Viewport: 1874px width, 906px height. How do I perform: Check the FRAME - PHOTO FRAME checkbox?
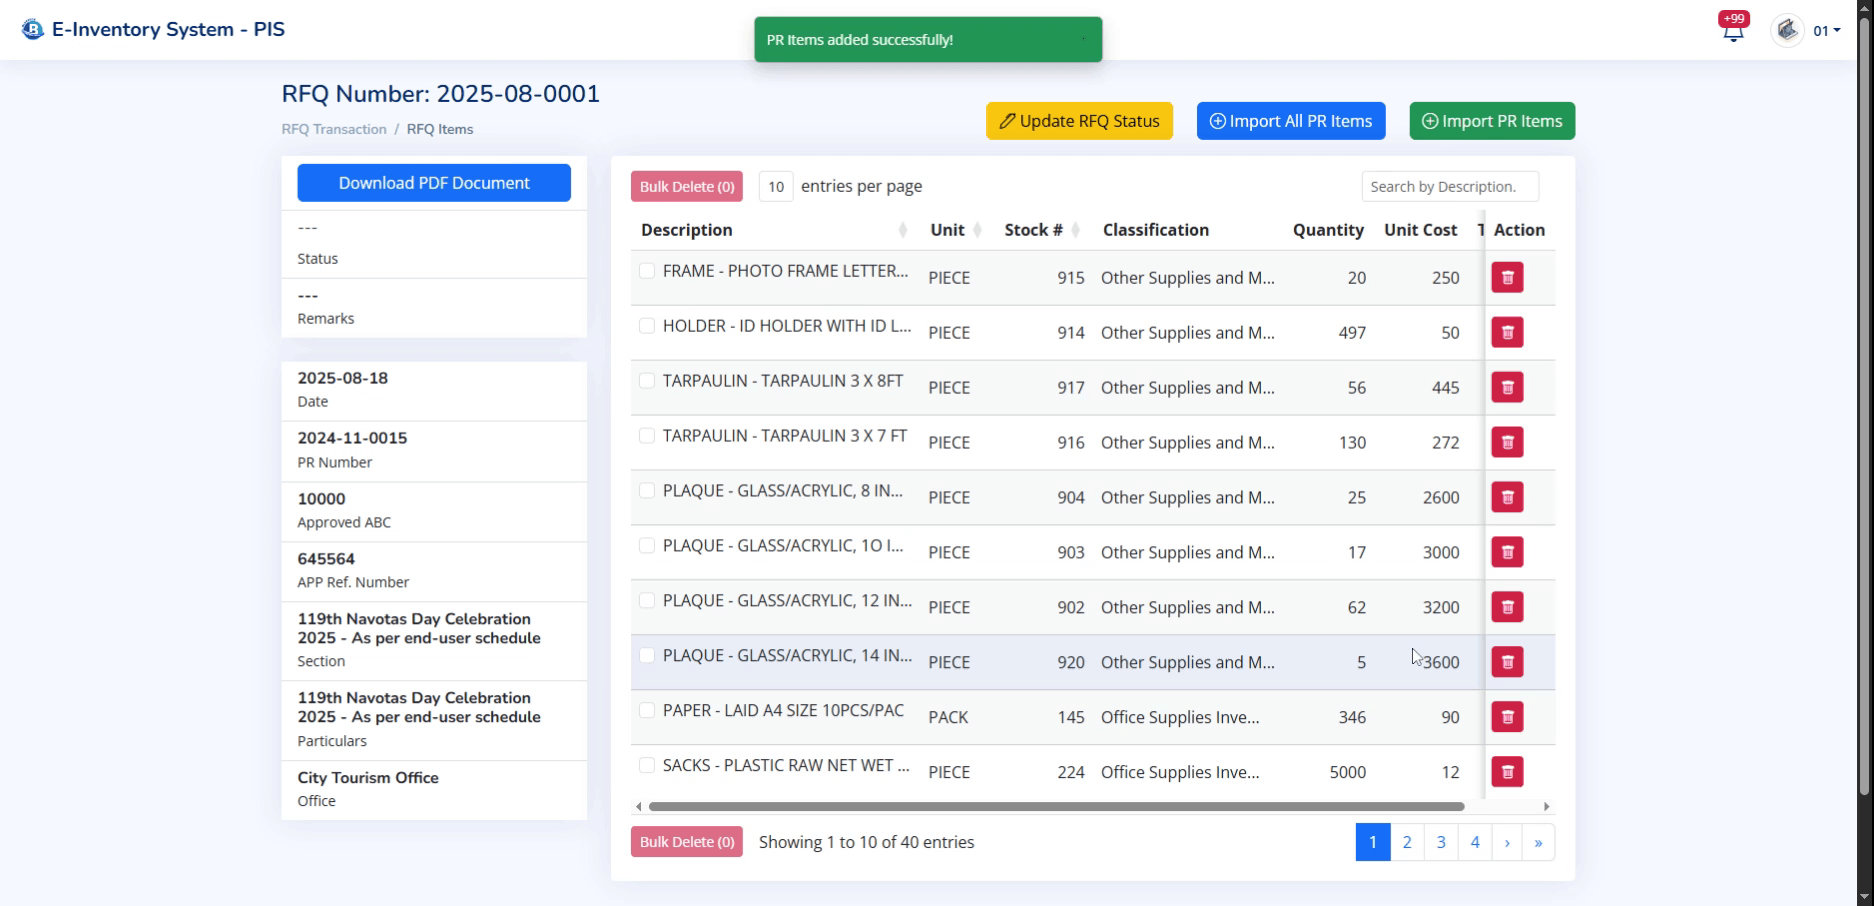pos(647,271)
